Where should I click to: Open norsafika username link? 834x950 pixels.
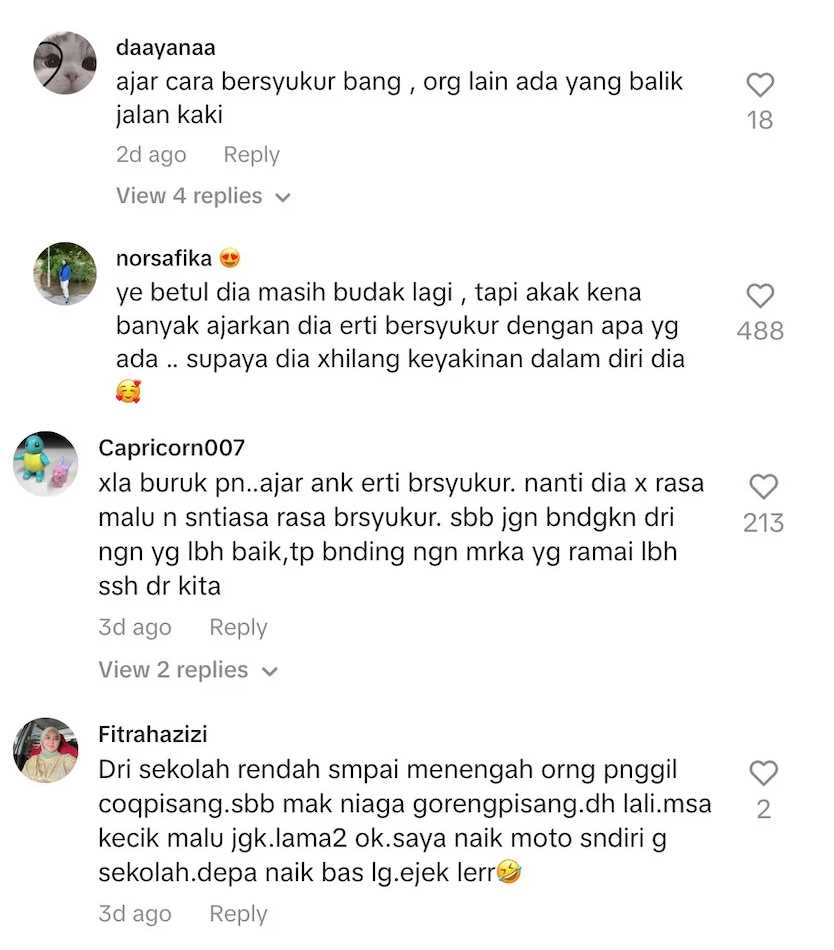[164, 259]
